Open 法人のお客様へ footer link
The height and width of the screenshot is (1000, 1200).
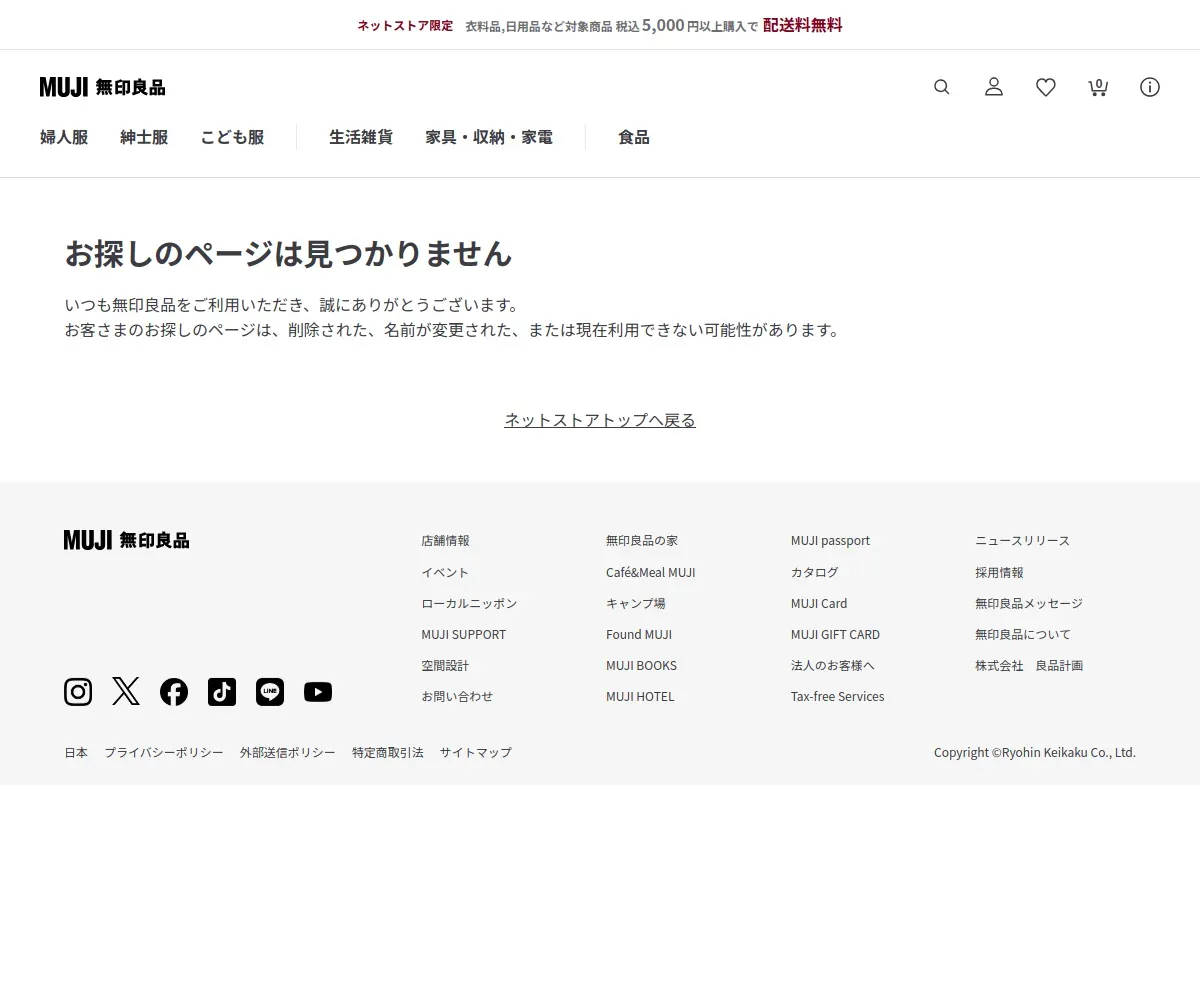[x=833, y=665]
